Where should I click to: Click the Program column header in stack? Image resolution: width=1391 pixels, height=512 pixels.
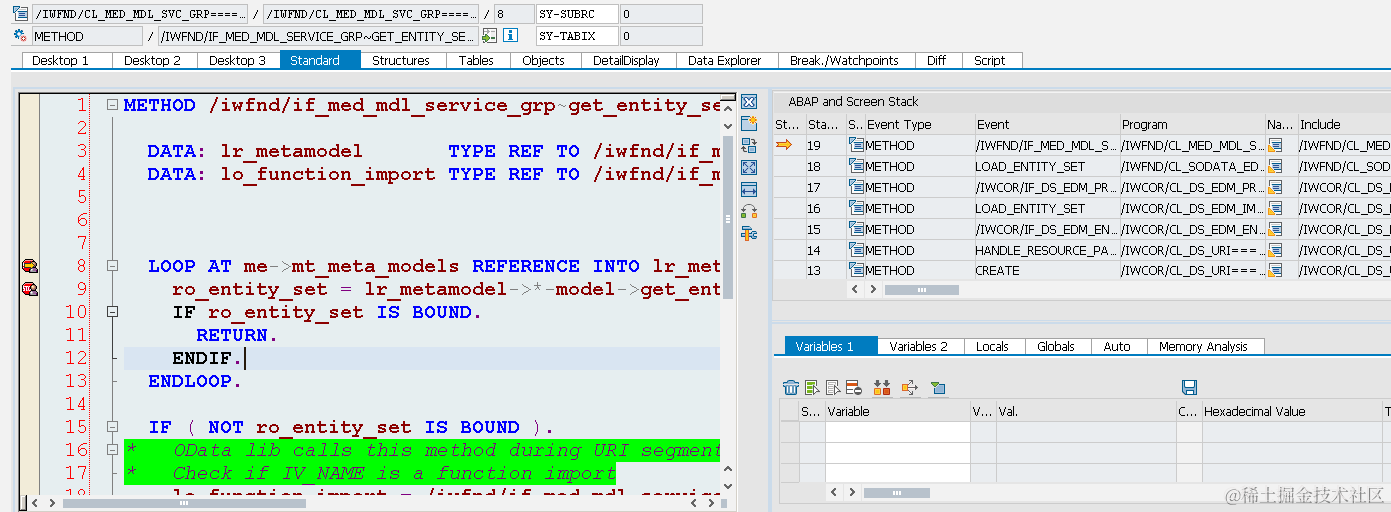tap(1192, 125)
